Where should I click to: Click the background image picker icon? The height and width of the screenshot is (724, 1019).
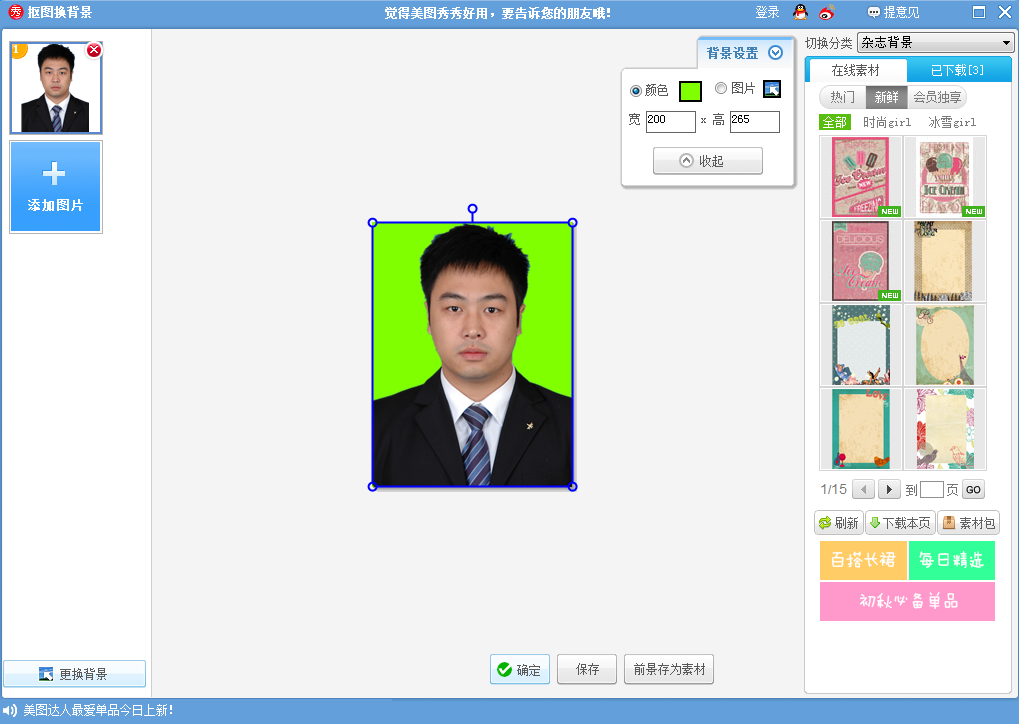(x=771, y=89)
